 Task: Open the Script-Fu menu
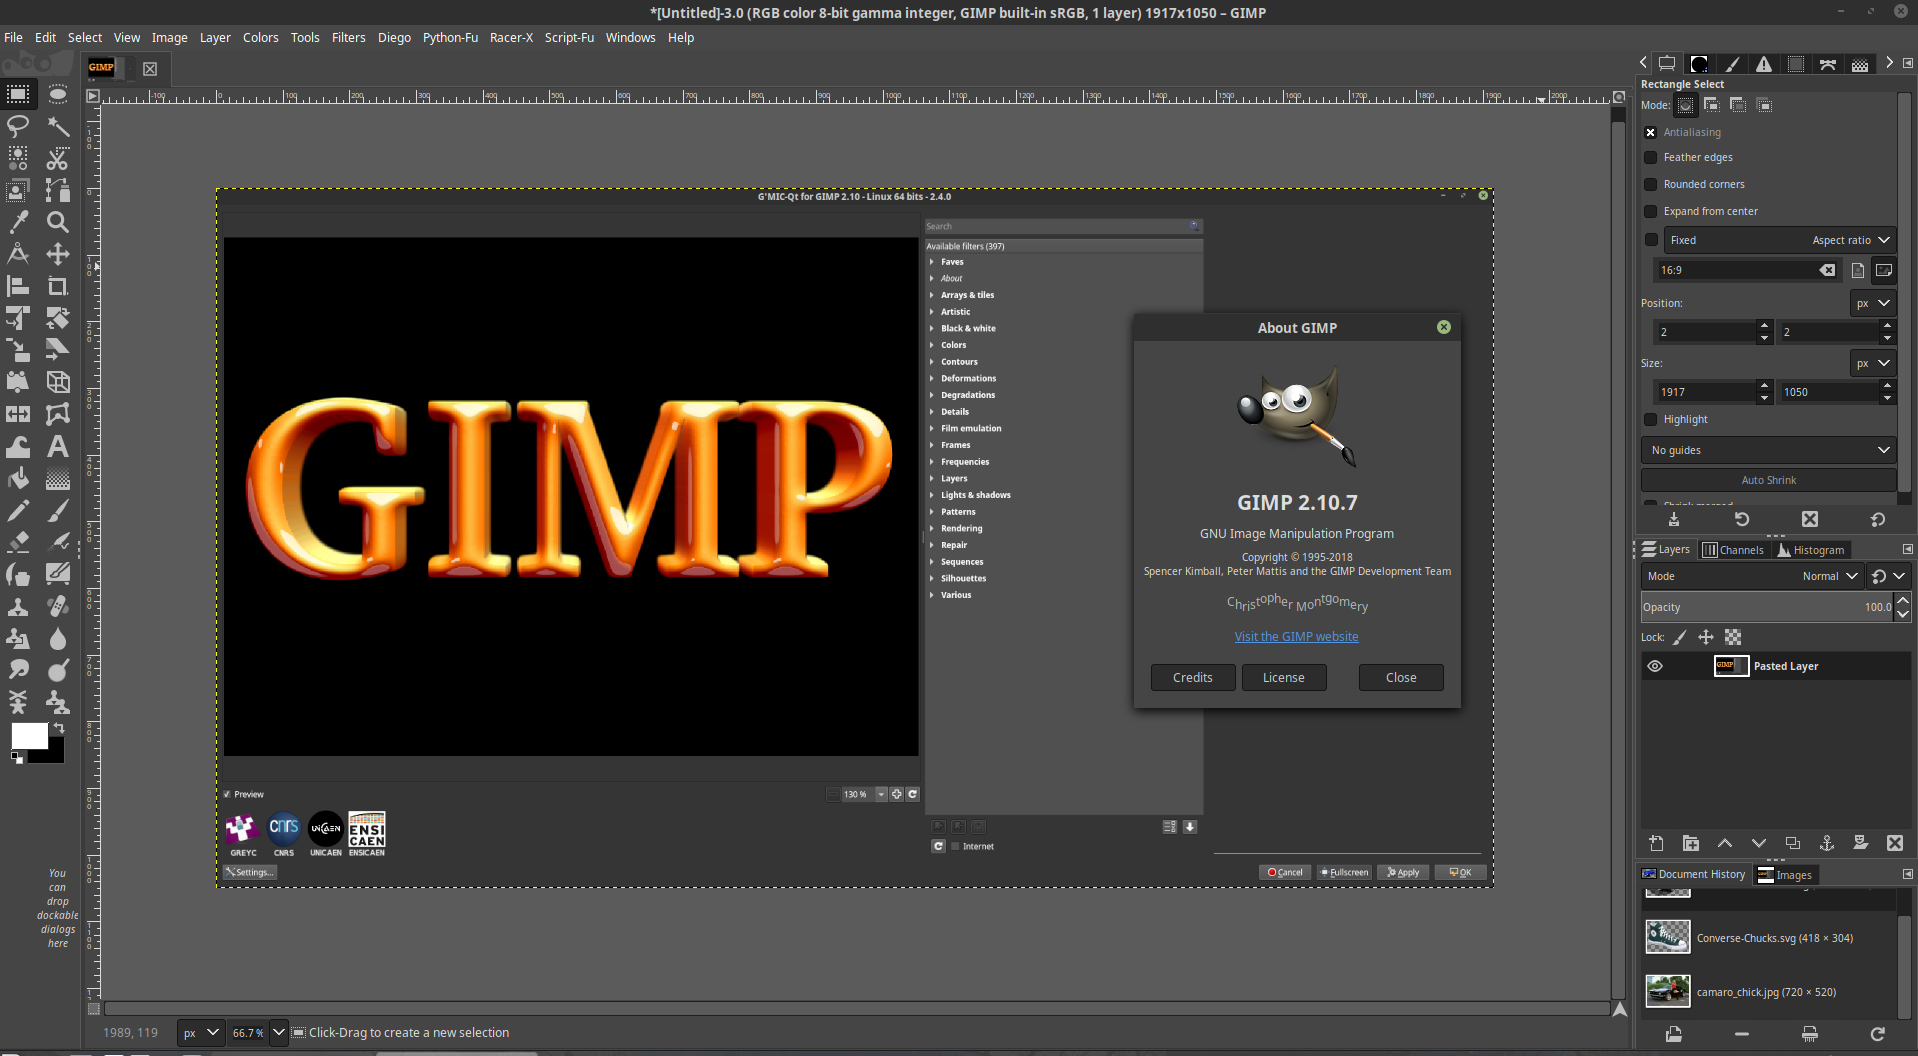tap(569, 38)
